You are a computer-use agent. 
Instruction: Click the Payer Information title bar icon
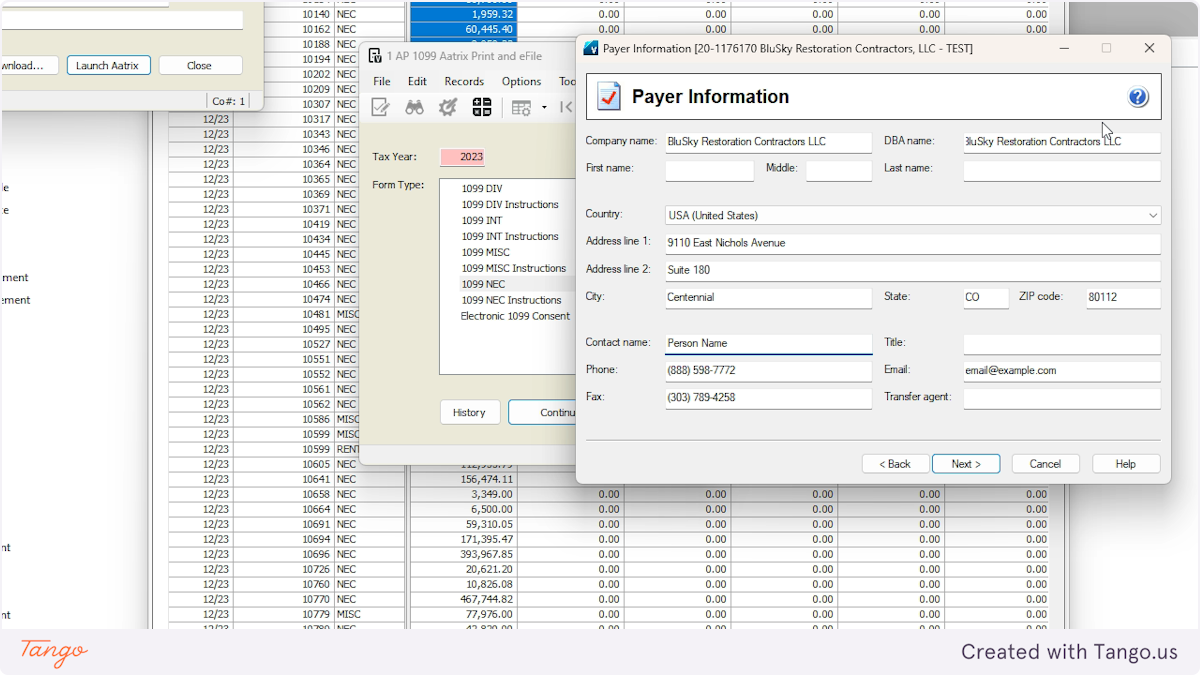pos(591,48)
